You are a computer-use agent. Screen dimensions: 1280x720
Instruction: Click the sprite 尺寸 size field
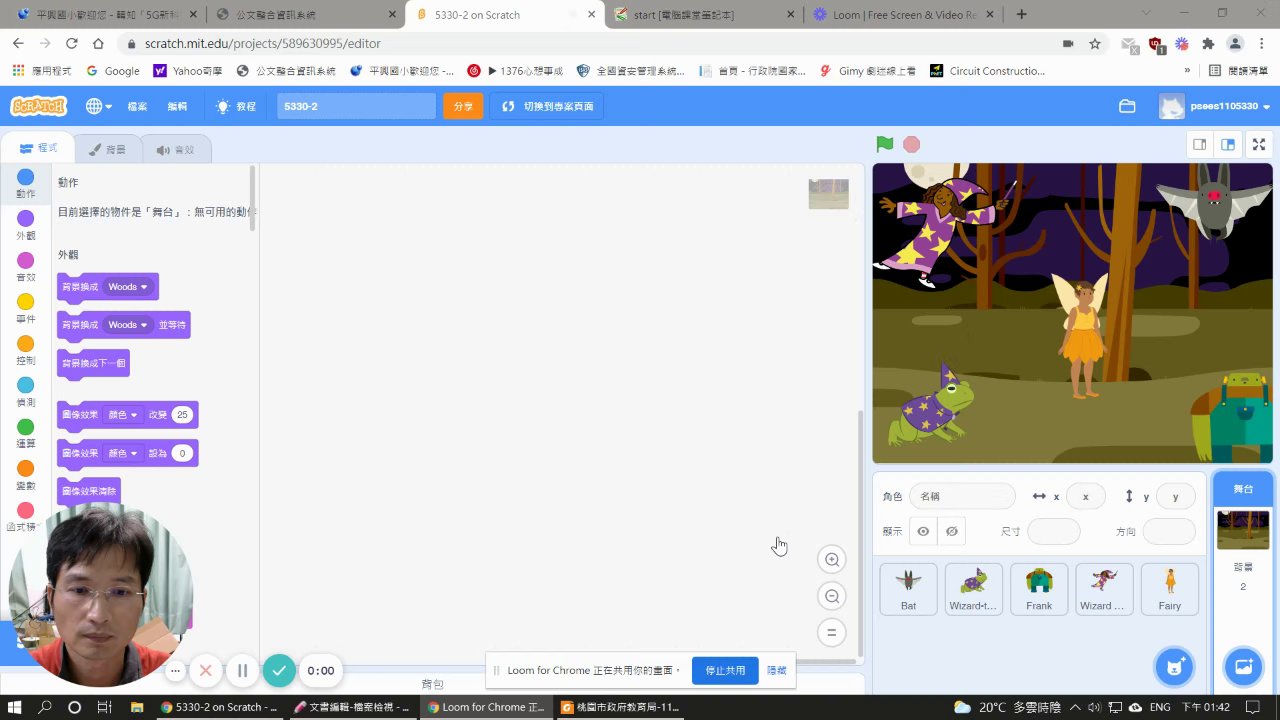pyautogui.click(x=1054, y=531)
